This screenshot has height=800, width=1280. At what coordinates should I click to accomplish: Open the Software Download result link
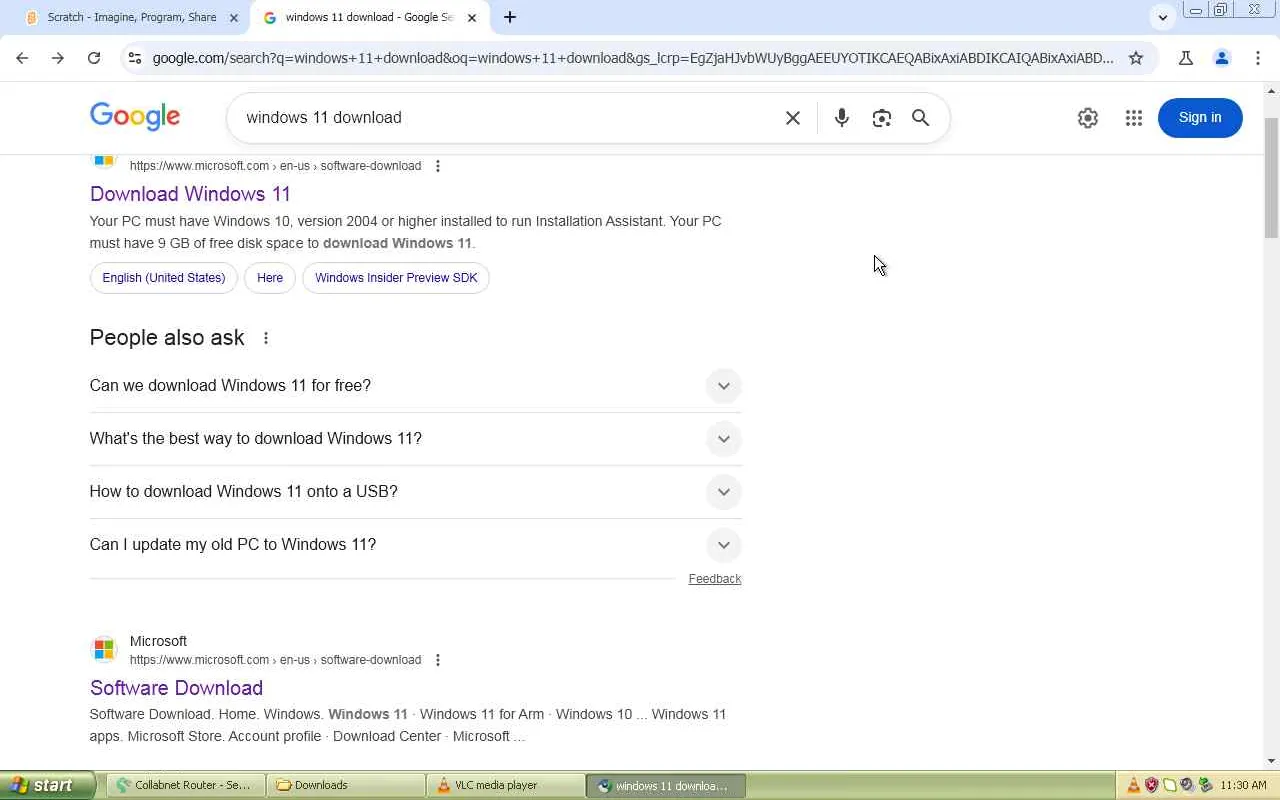click(x=176, y=688)
